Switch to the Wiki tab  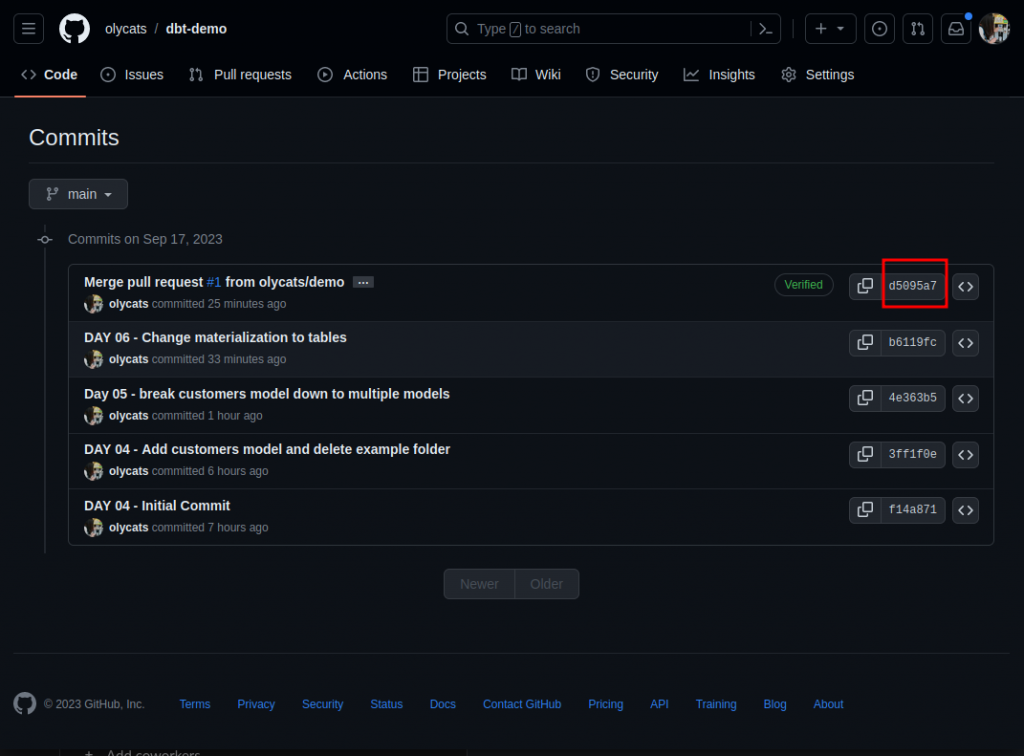[536, 74]
